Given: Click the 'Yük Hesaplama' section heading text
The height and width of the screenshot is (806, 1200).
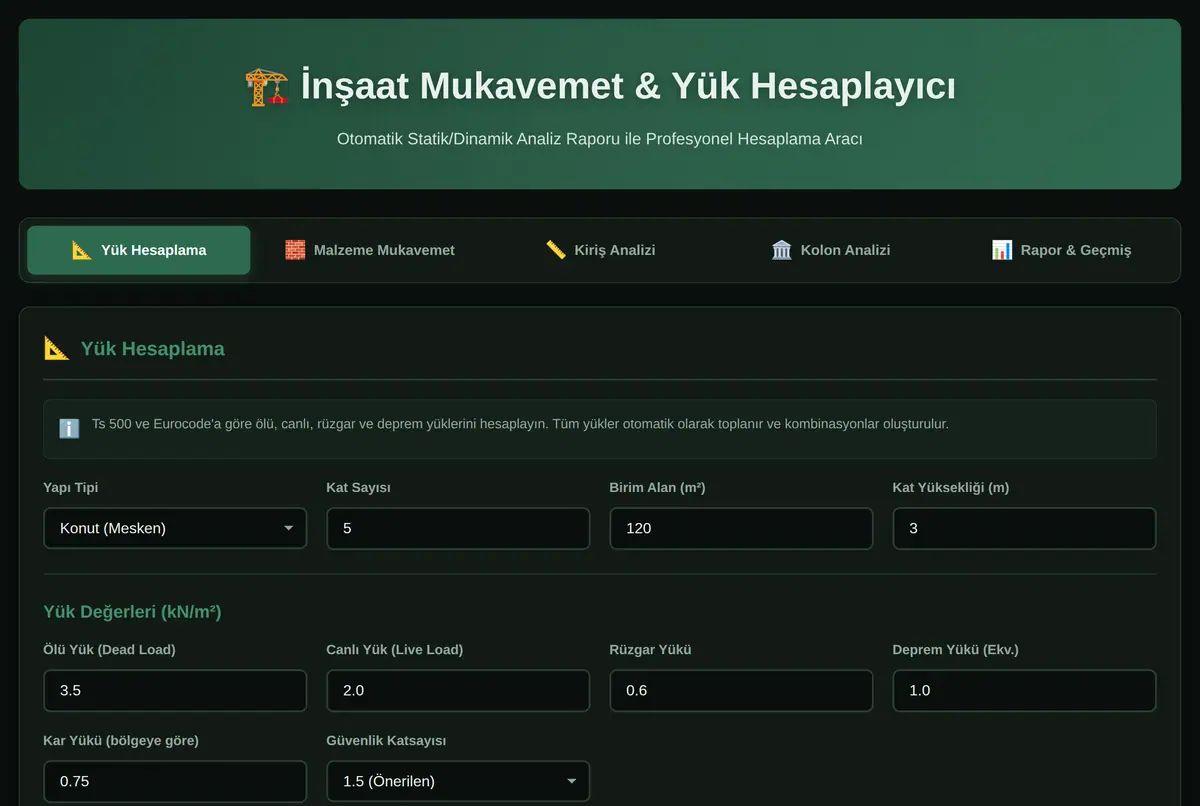Looking at the screenshot, I should click(153, 349).
